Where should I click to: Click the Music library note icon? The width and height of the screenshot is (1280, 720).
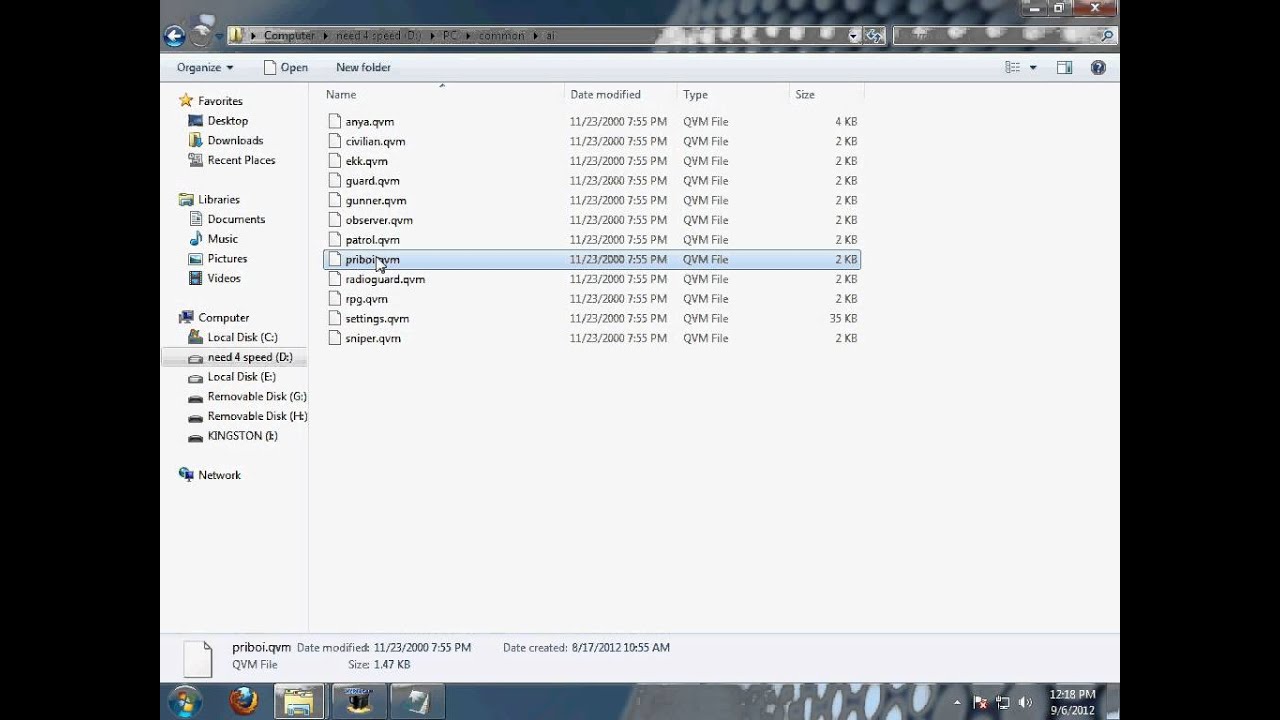(x=196, y=239)
